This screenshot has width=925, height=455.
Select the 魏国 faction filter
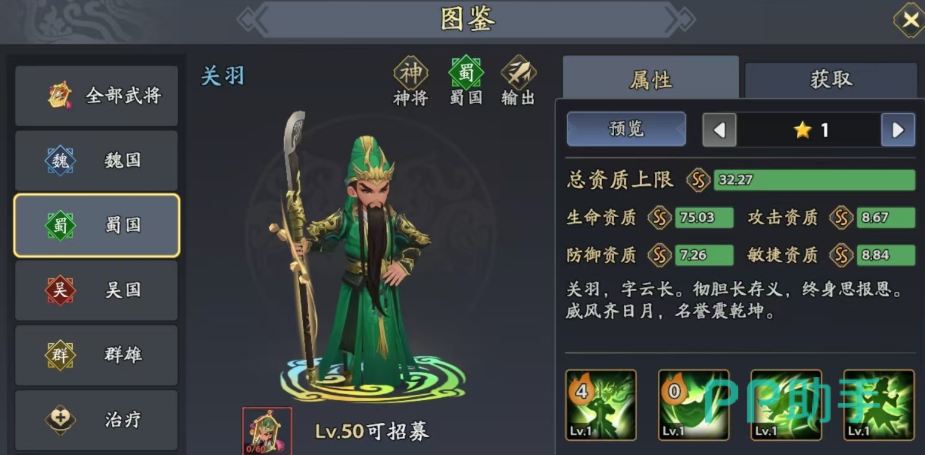click(97, 161)
